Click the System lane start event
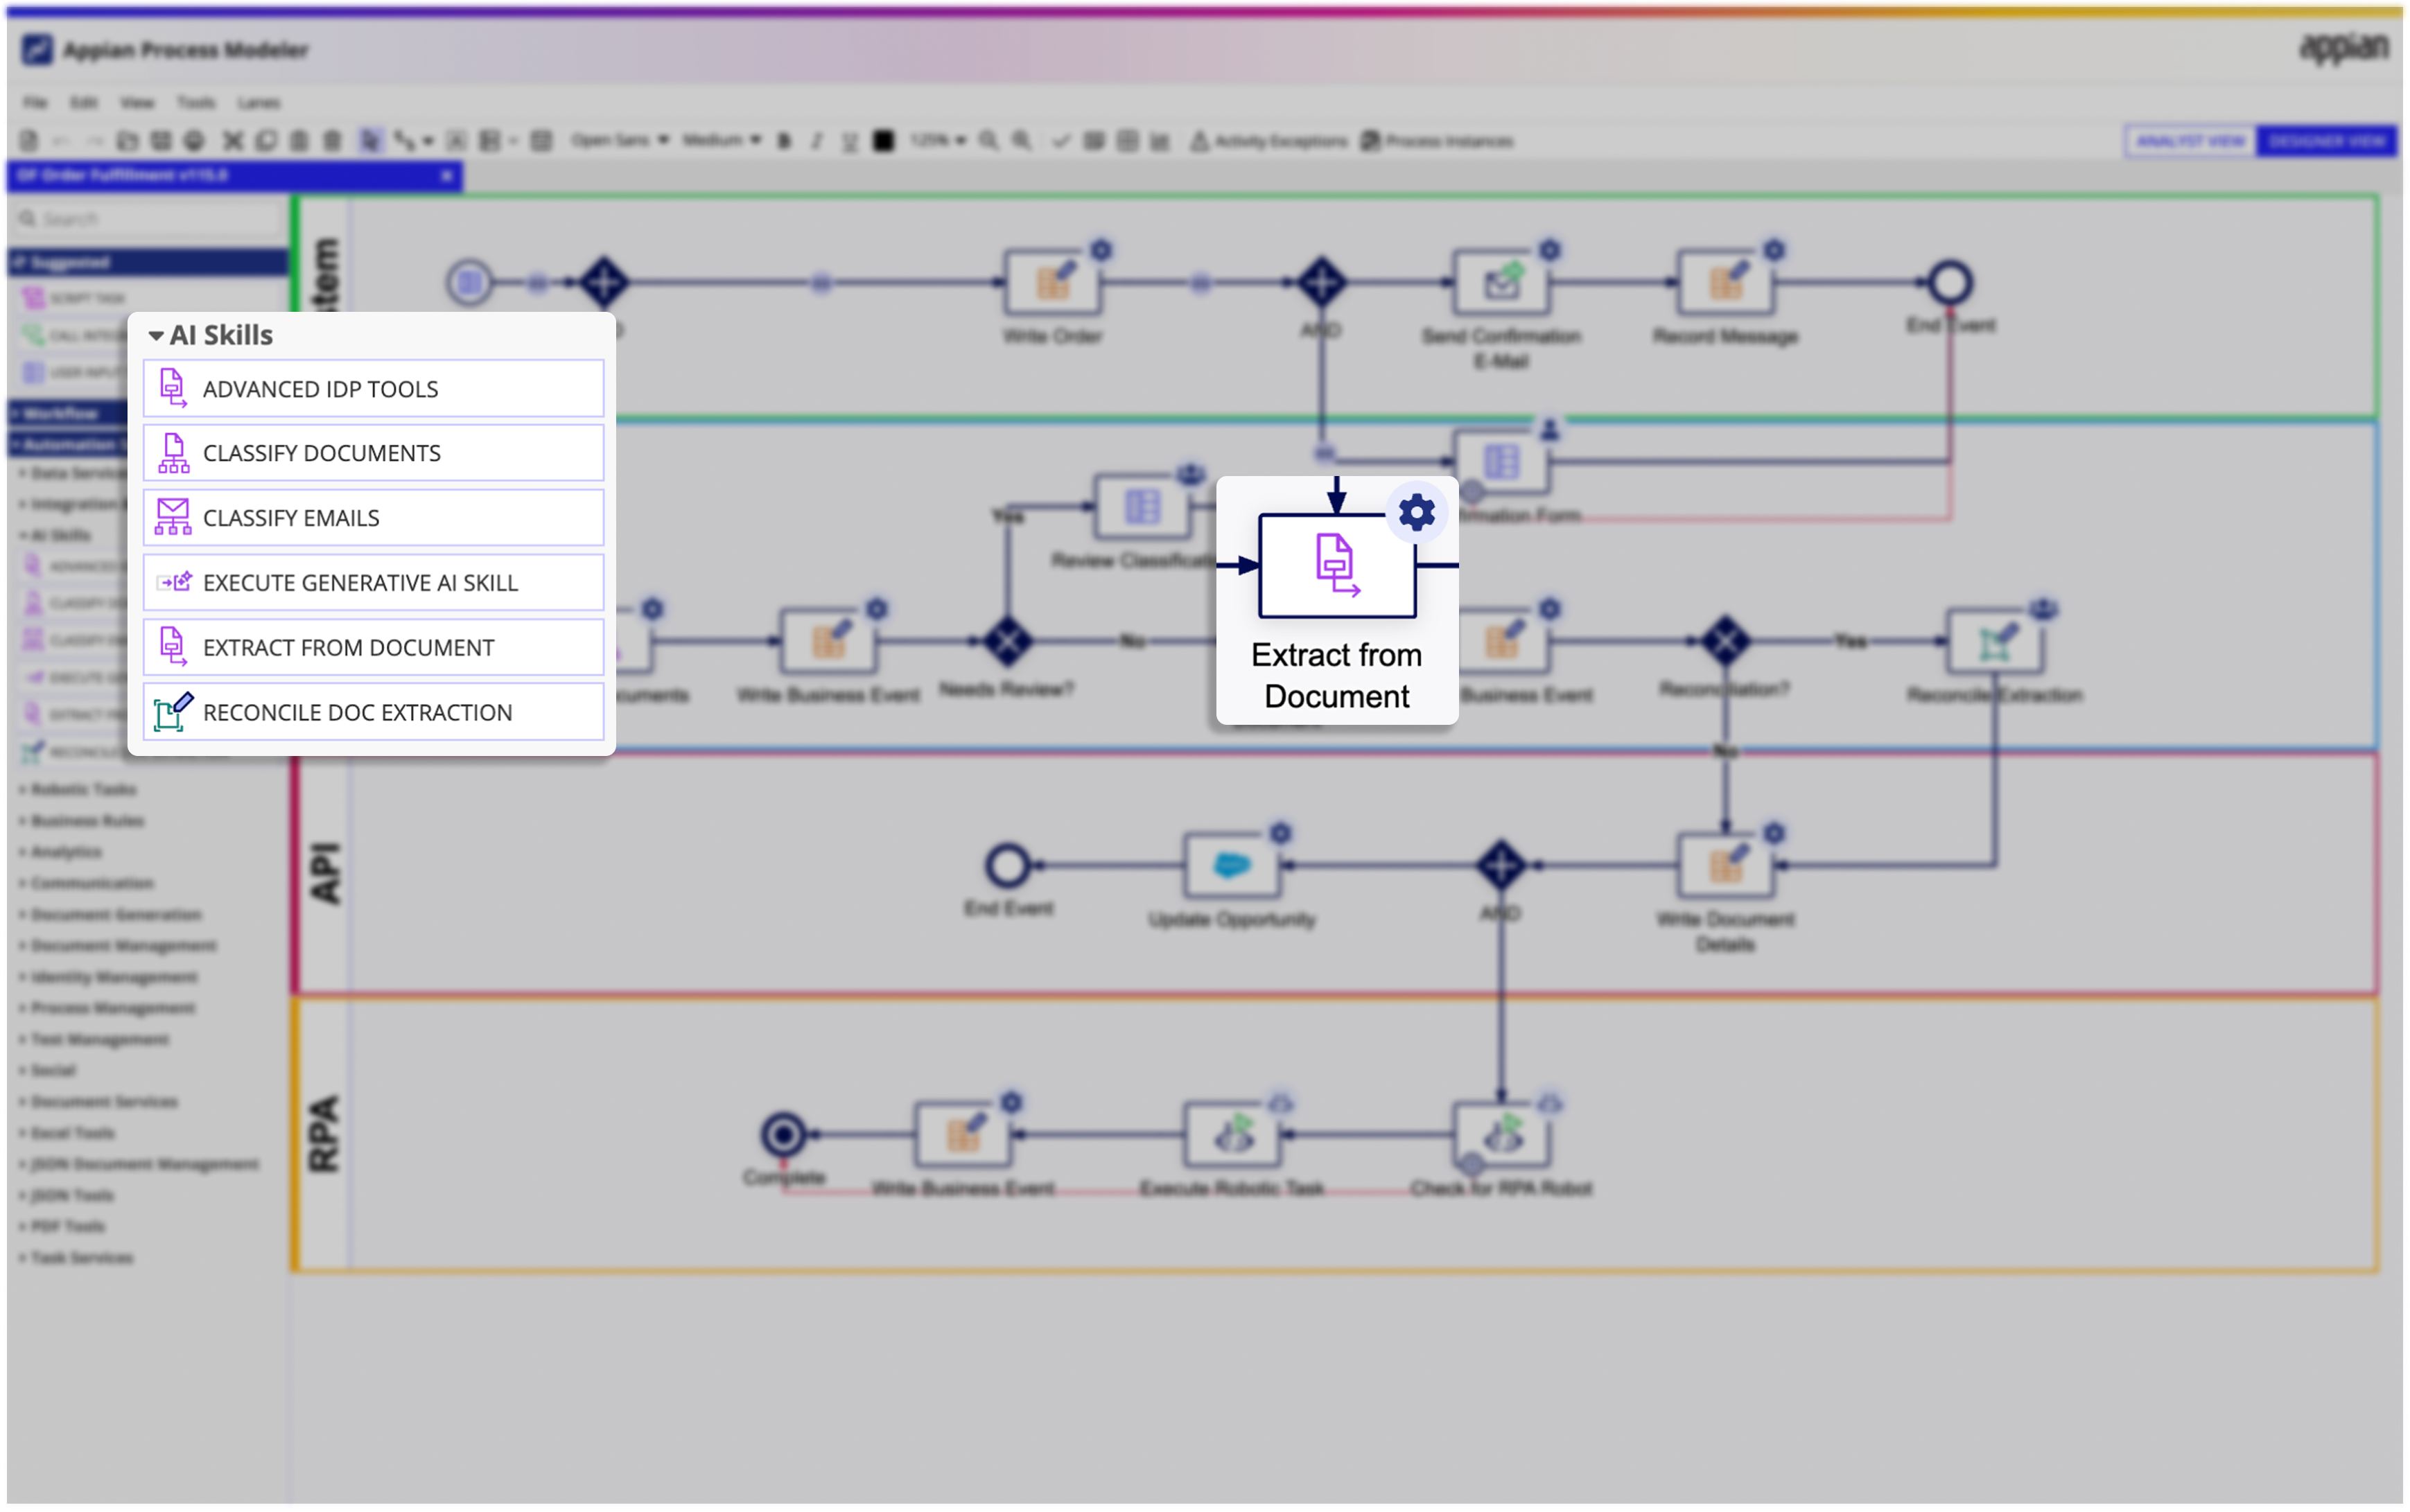 (x=469, y=283)
